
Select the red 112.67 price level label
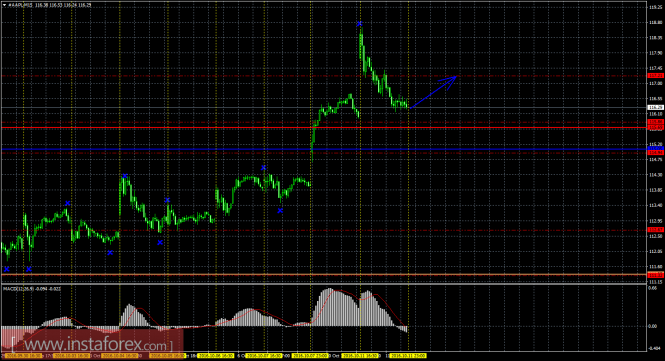click(656, 230)
